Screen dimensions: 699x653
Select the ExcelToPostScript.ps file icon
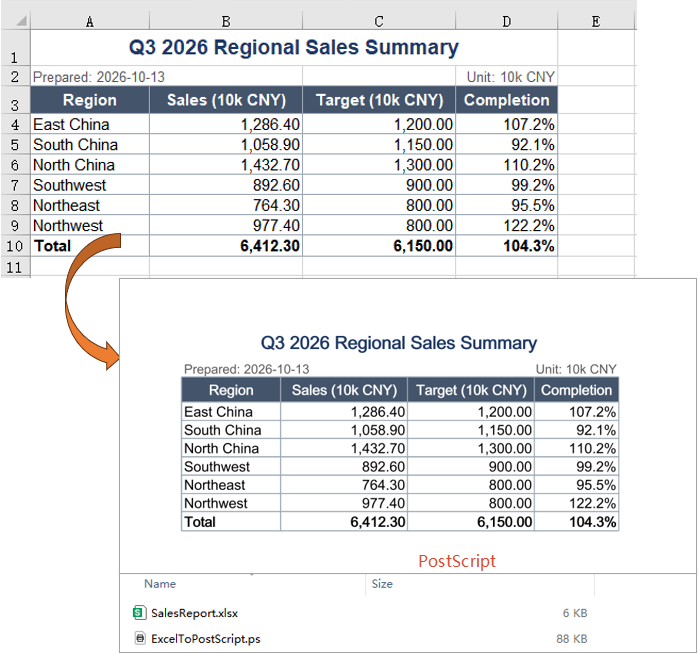tap(140, 638)
